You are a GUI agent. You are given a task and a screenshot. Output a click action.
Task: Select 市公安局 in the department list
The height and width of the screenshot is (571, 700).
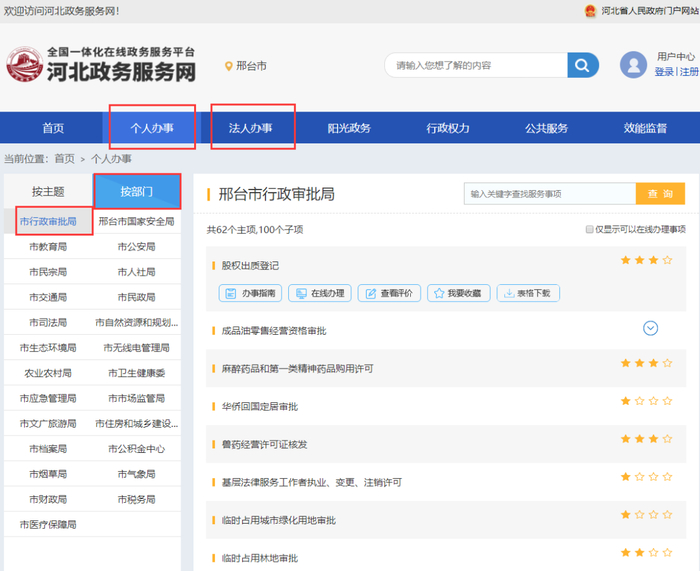click(x=136, y=246)
